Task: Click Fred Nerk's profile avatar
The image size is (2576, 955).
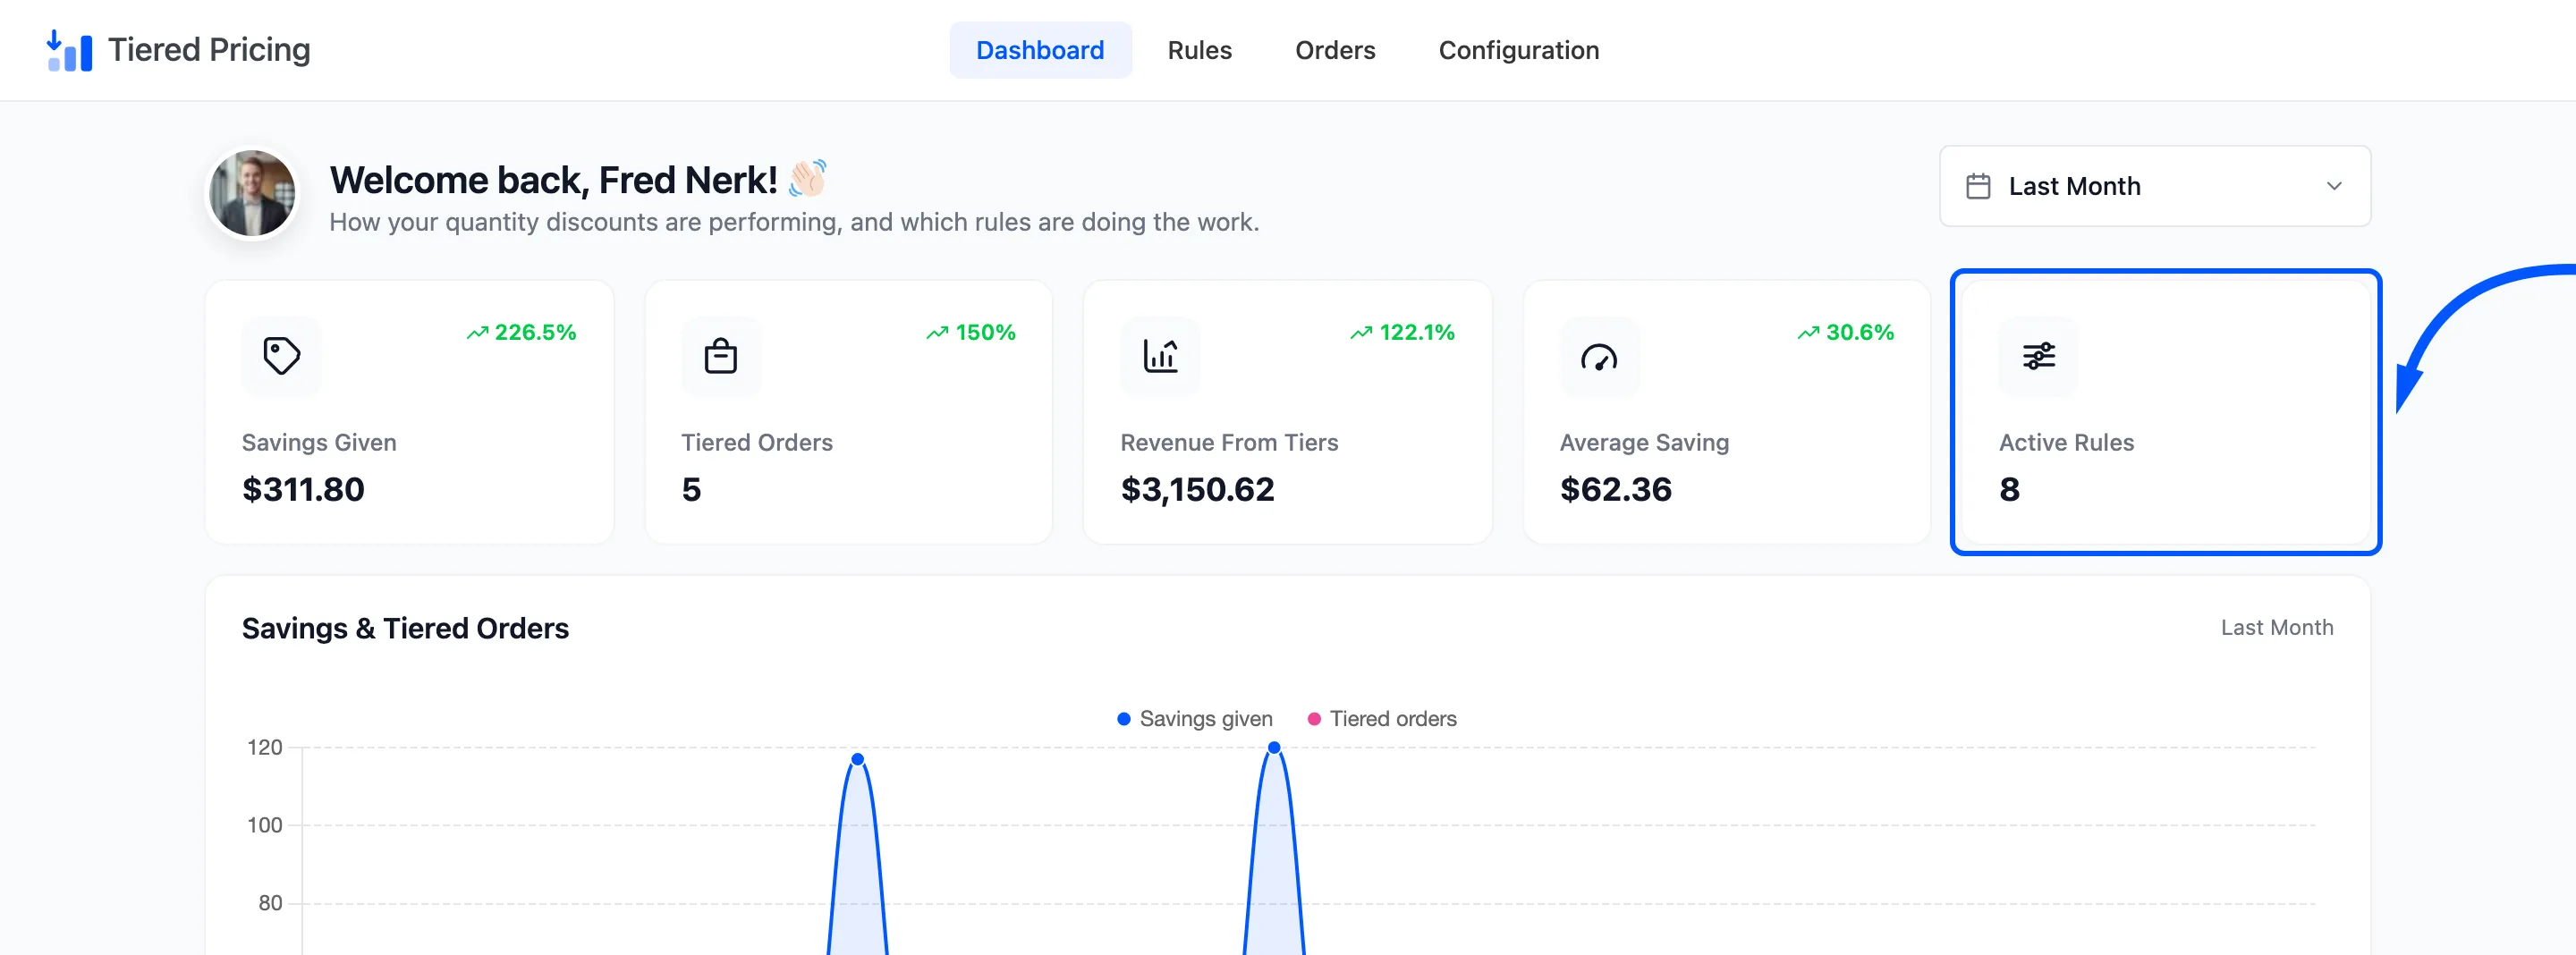Action: point(251,194)
